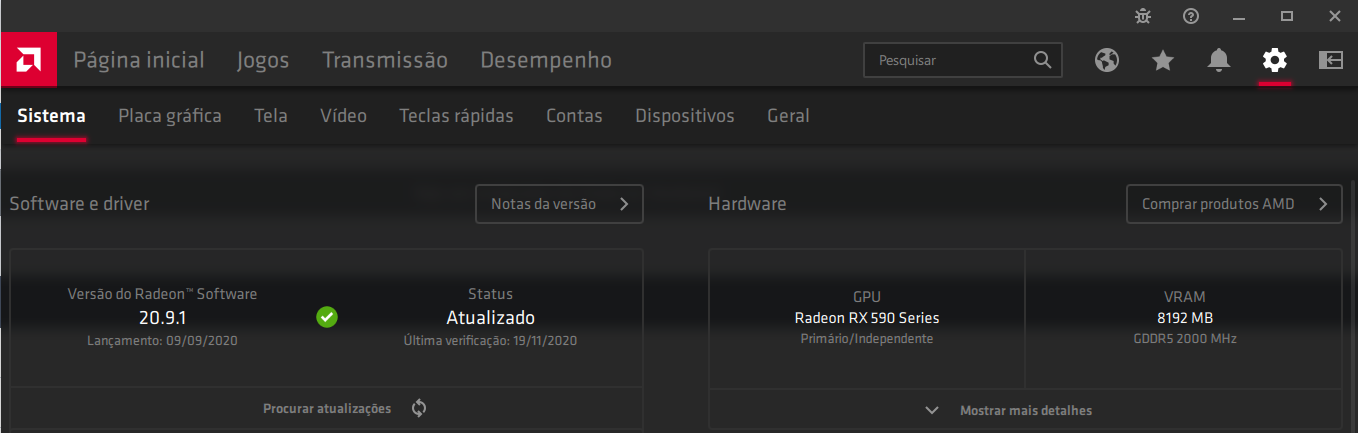Open the favorites star icon
The height and width of the screenshot is (433, 1358).
pos(1162,60)
